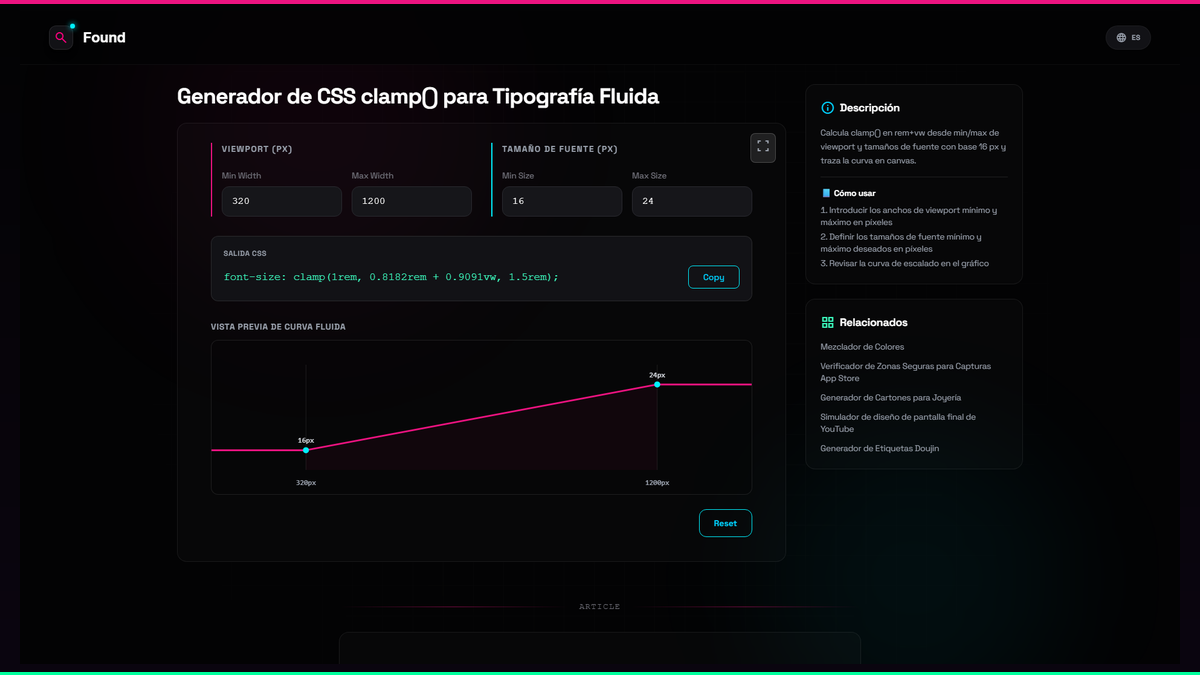Copy the generated CSS clamp output
This screenshot has width=1200, height=675.
[x=714, y=277]
